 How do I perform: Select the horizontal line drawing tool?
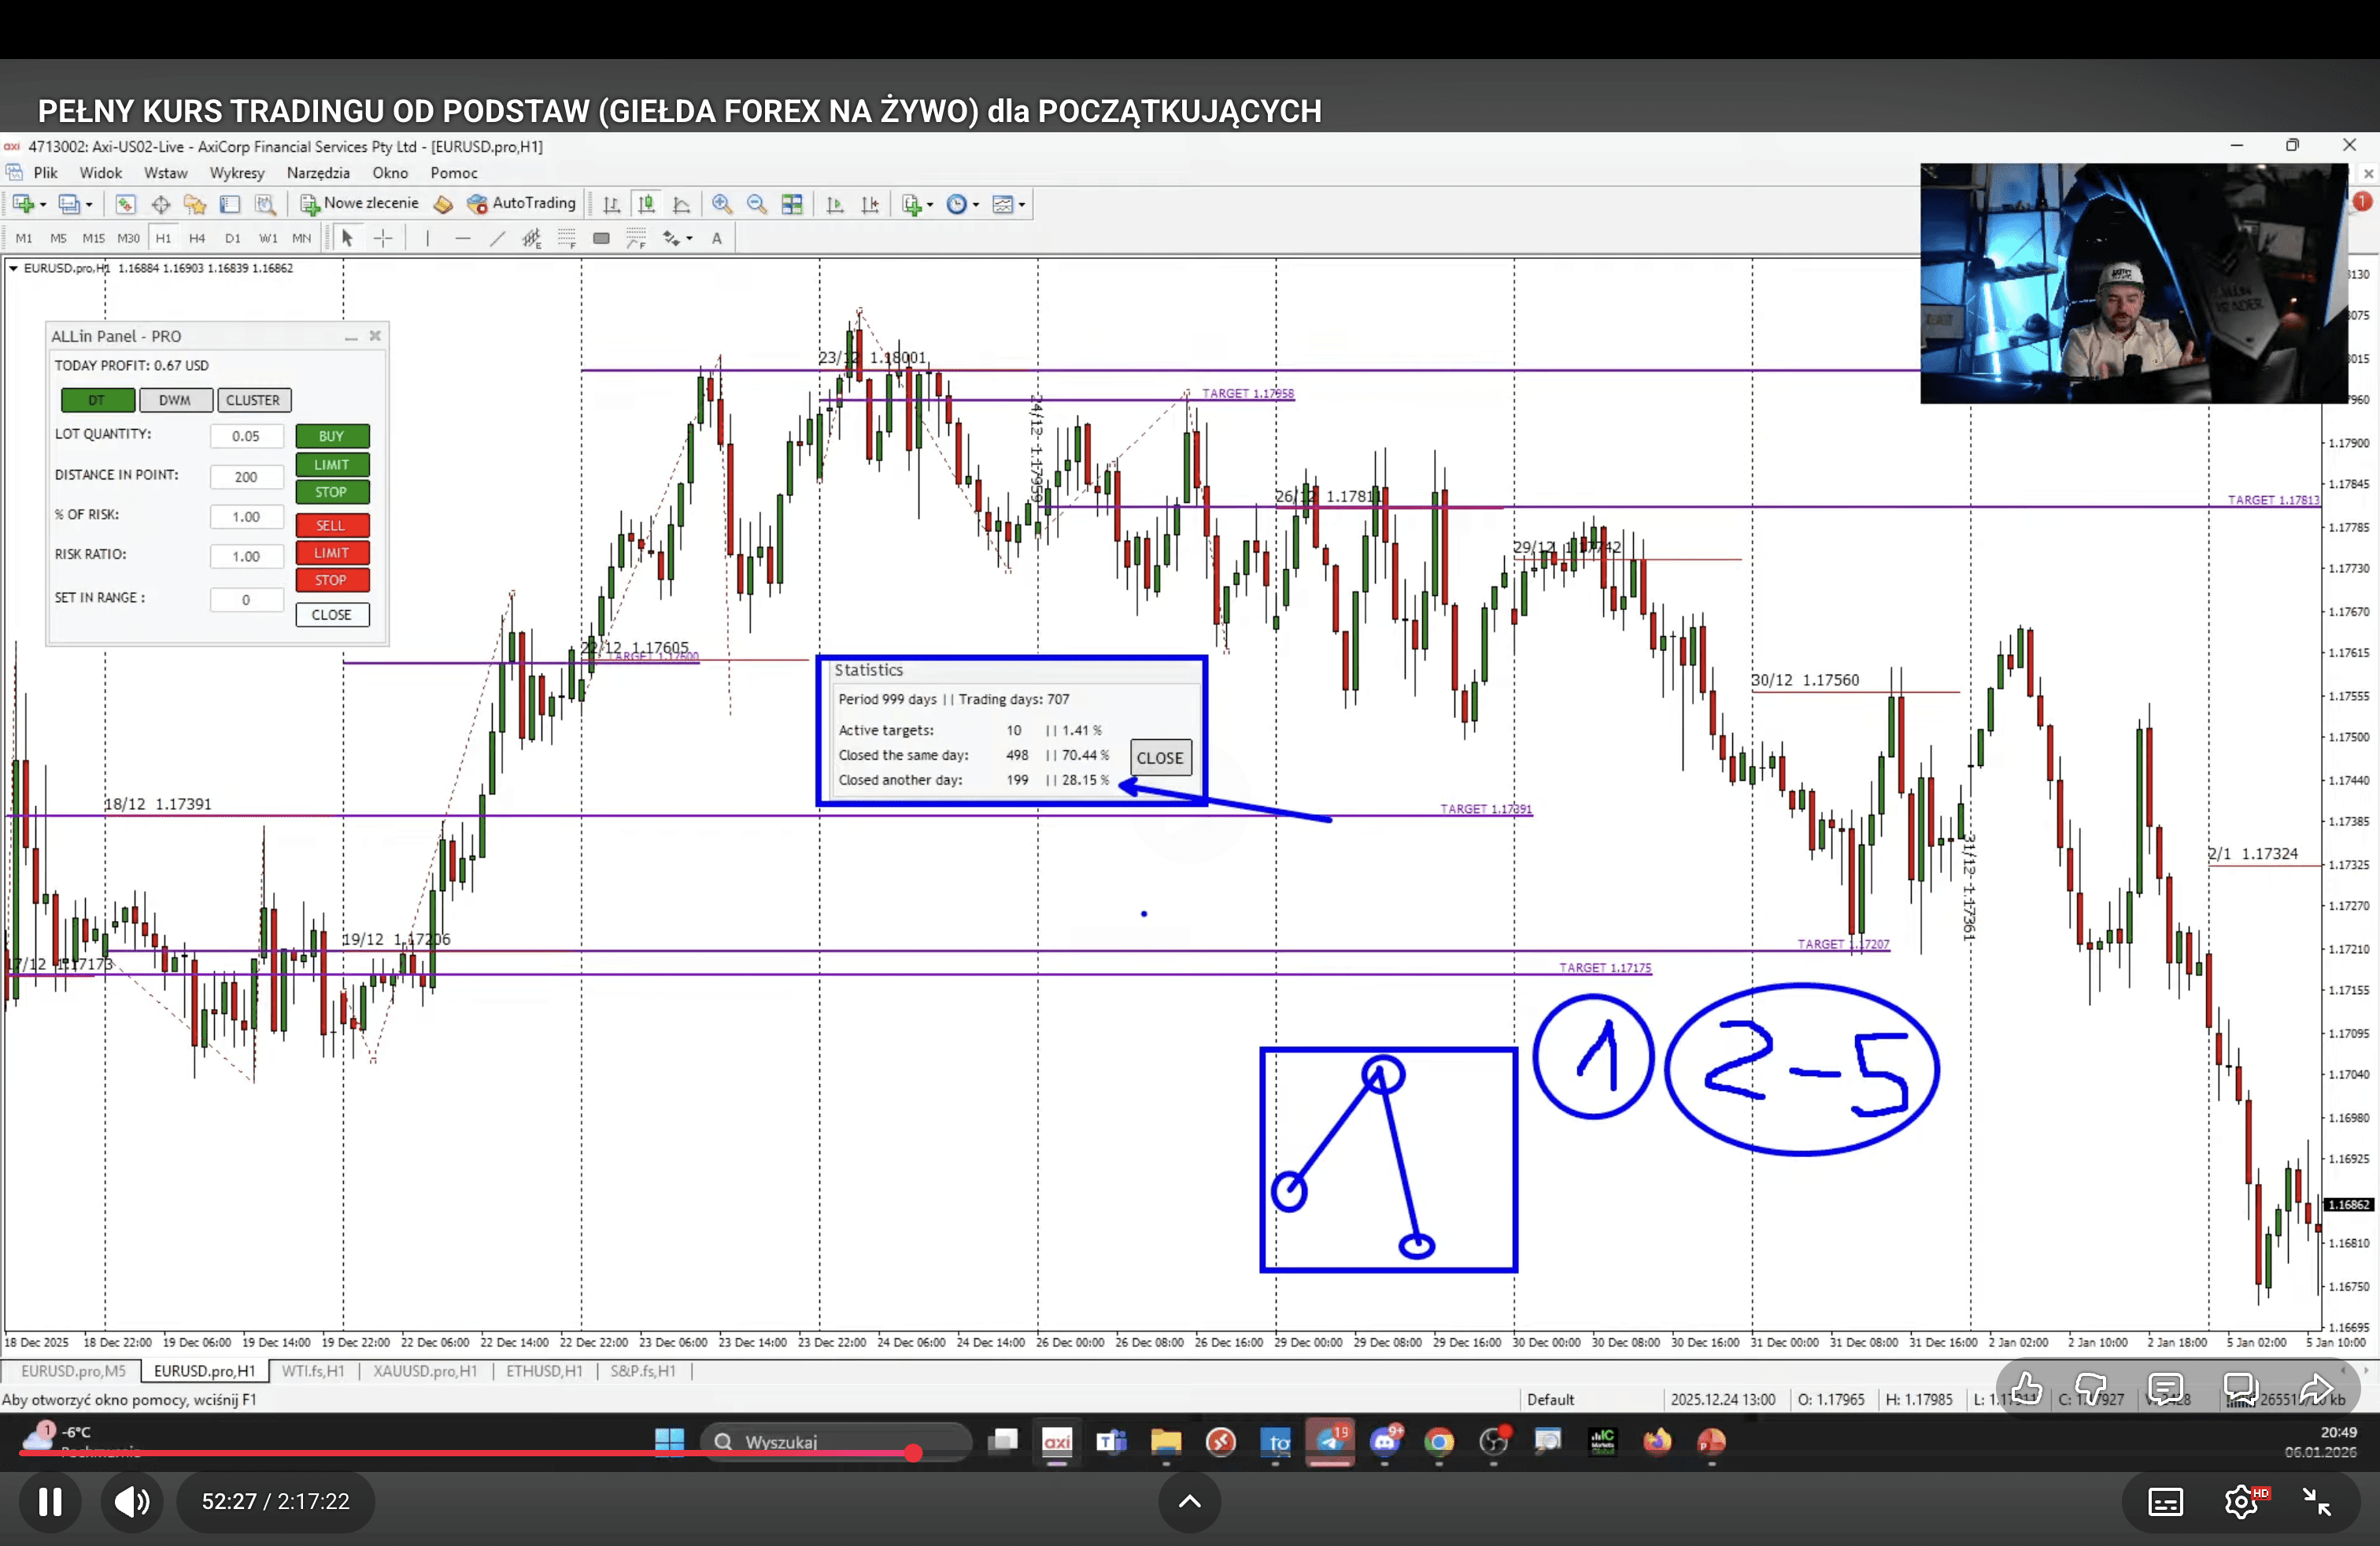click(462, 238)
